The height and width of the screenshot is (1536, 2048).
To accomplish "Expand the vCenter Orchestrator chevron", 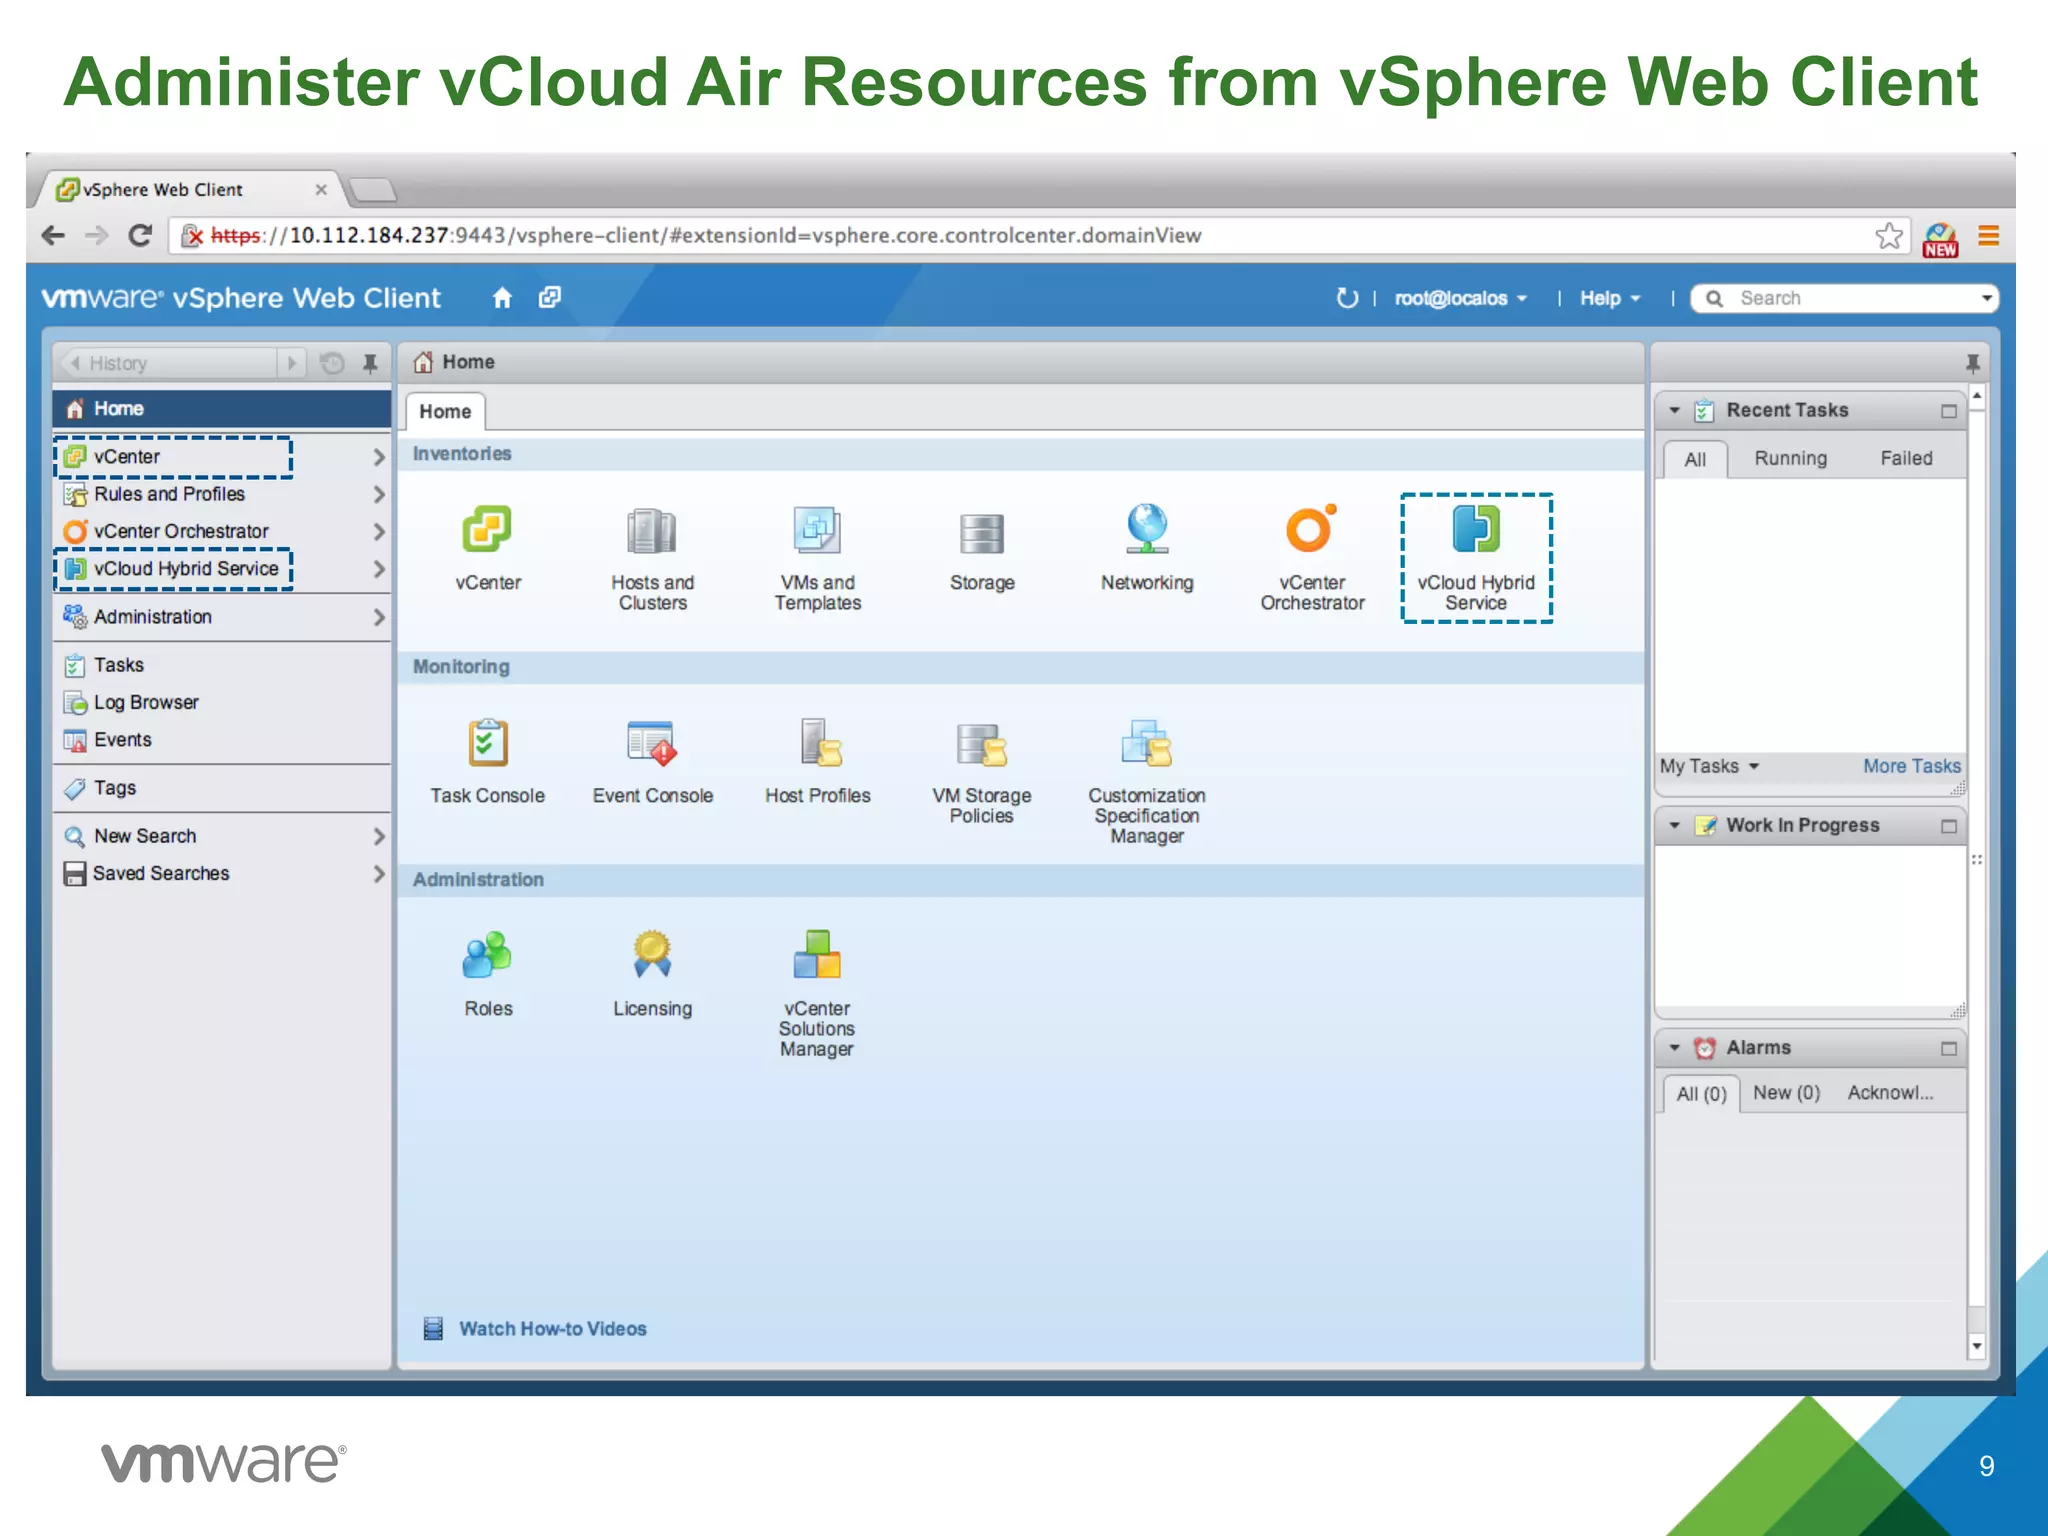I will coord(378,531).
